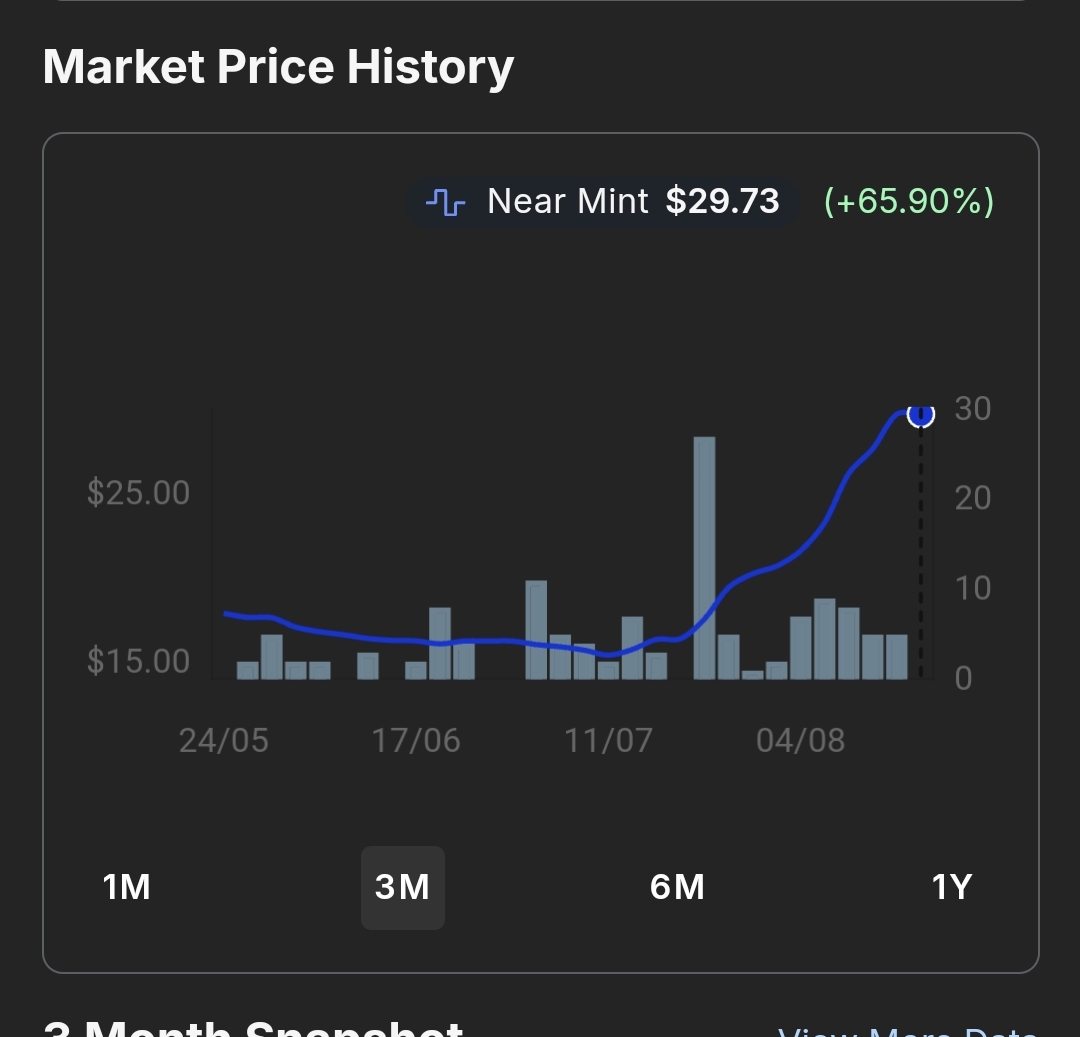Click the 3 Month Snapshot heading
This screenshot has width=1080, height=1037.
click(254, 1028)
